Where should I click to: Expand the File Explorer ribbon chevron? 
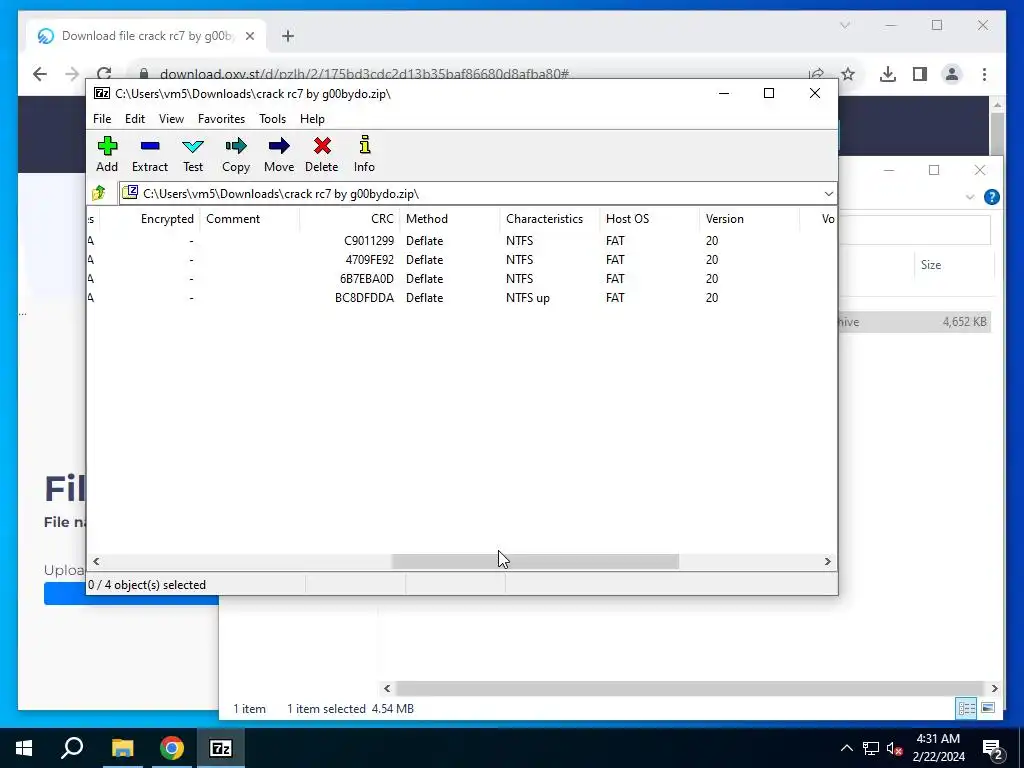pos(970,197)
